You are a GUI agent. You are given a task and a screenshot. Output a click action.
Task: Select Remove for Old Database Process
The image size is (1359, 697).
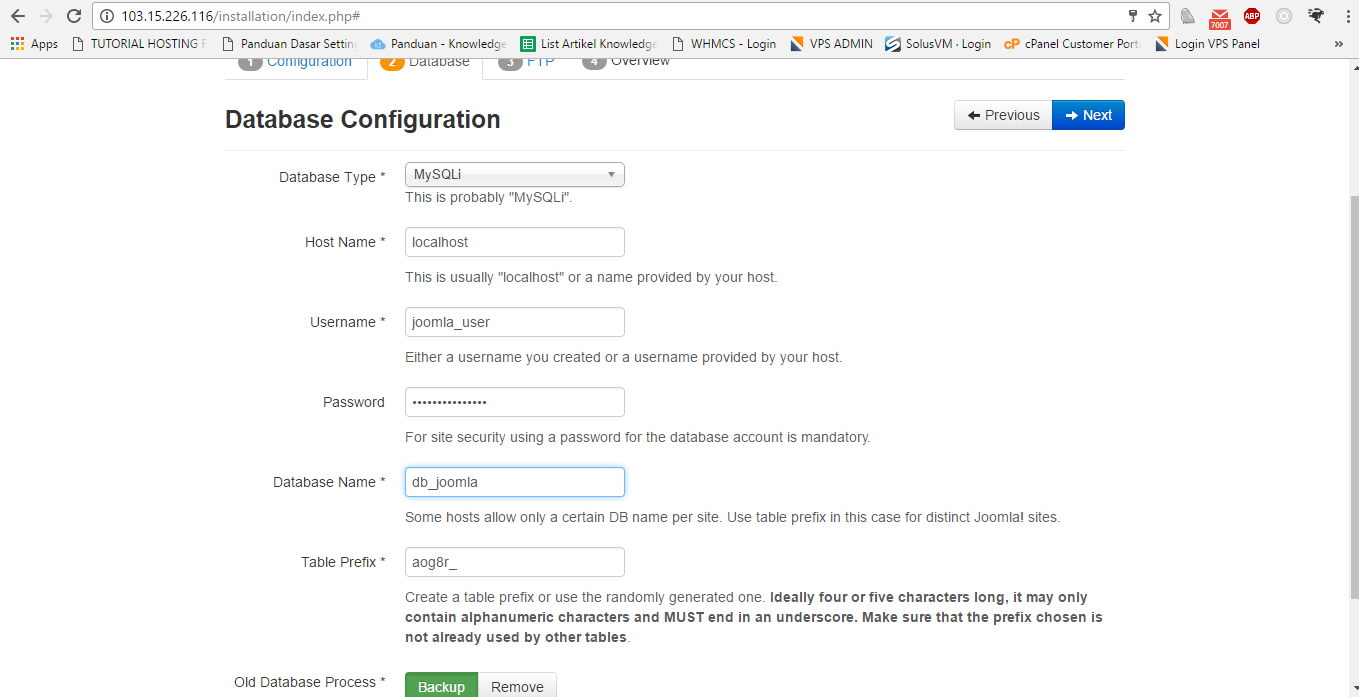coord(517,686)
